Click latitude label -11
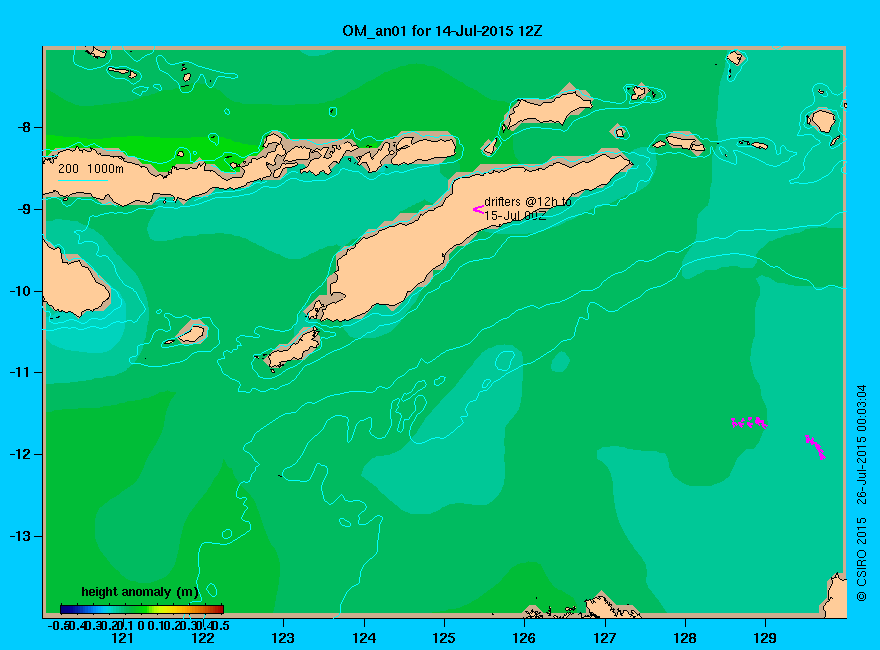This screenshot has height=650, width=880. 20,372
